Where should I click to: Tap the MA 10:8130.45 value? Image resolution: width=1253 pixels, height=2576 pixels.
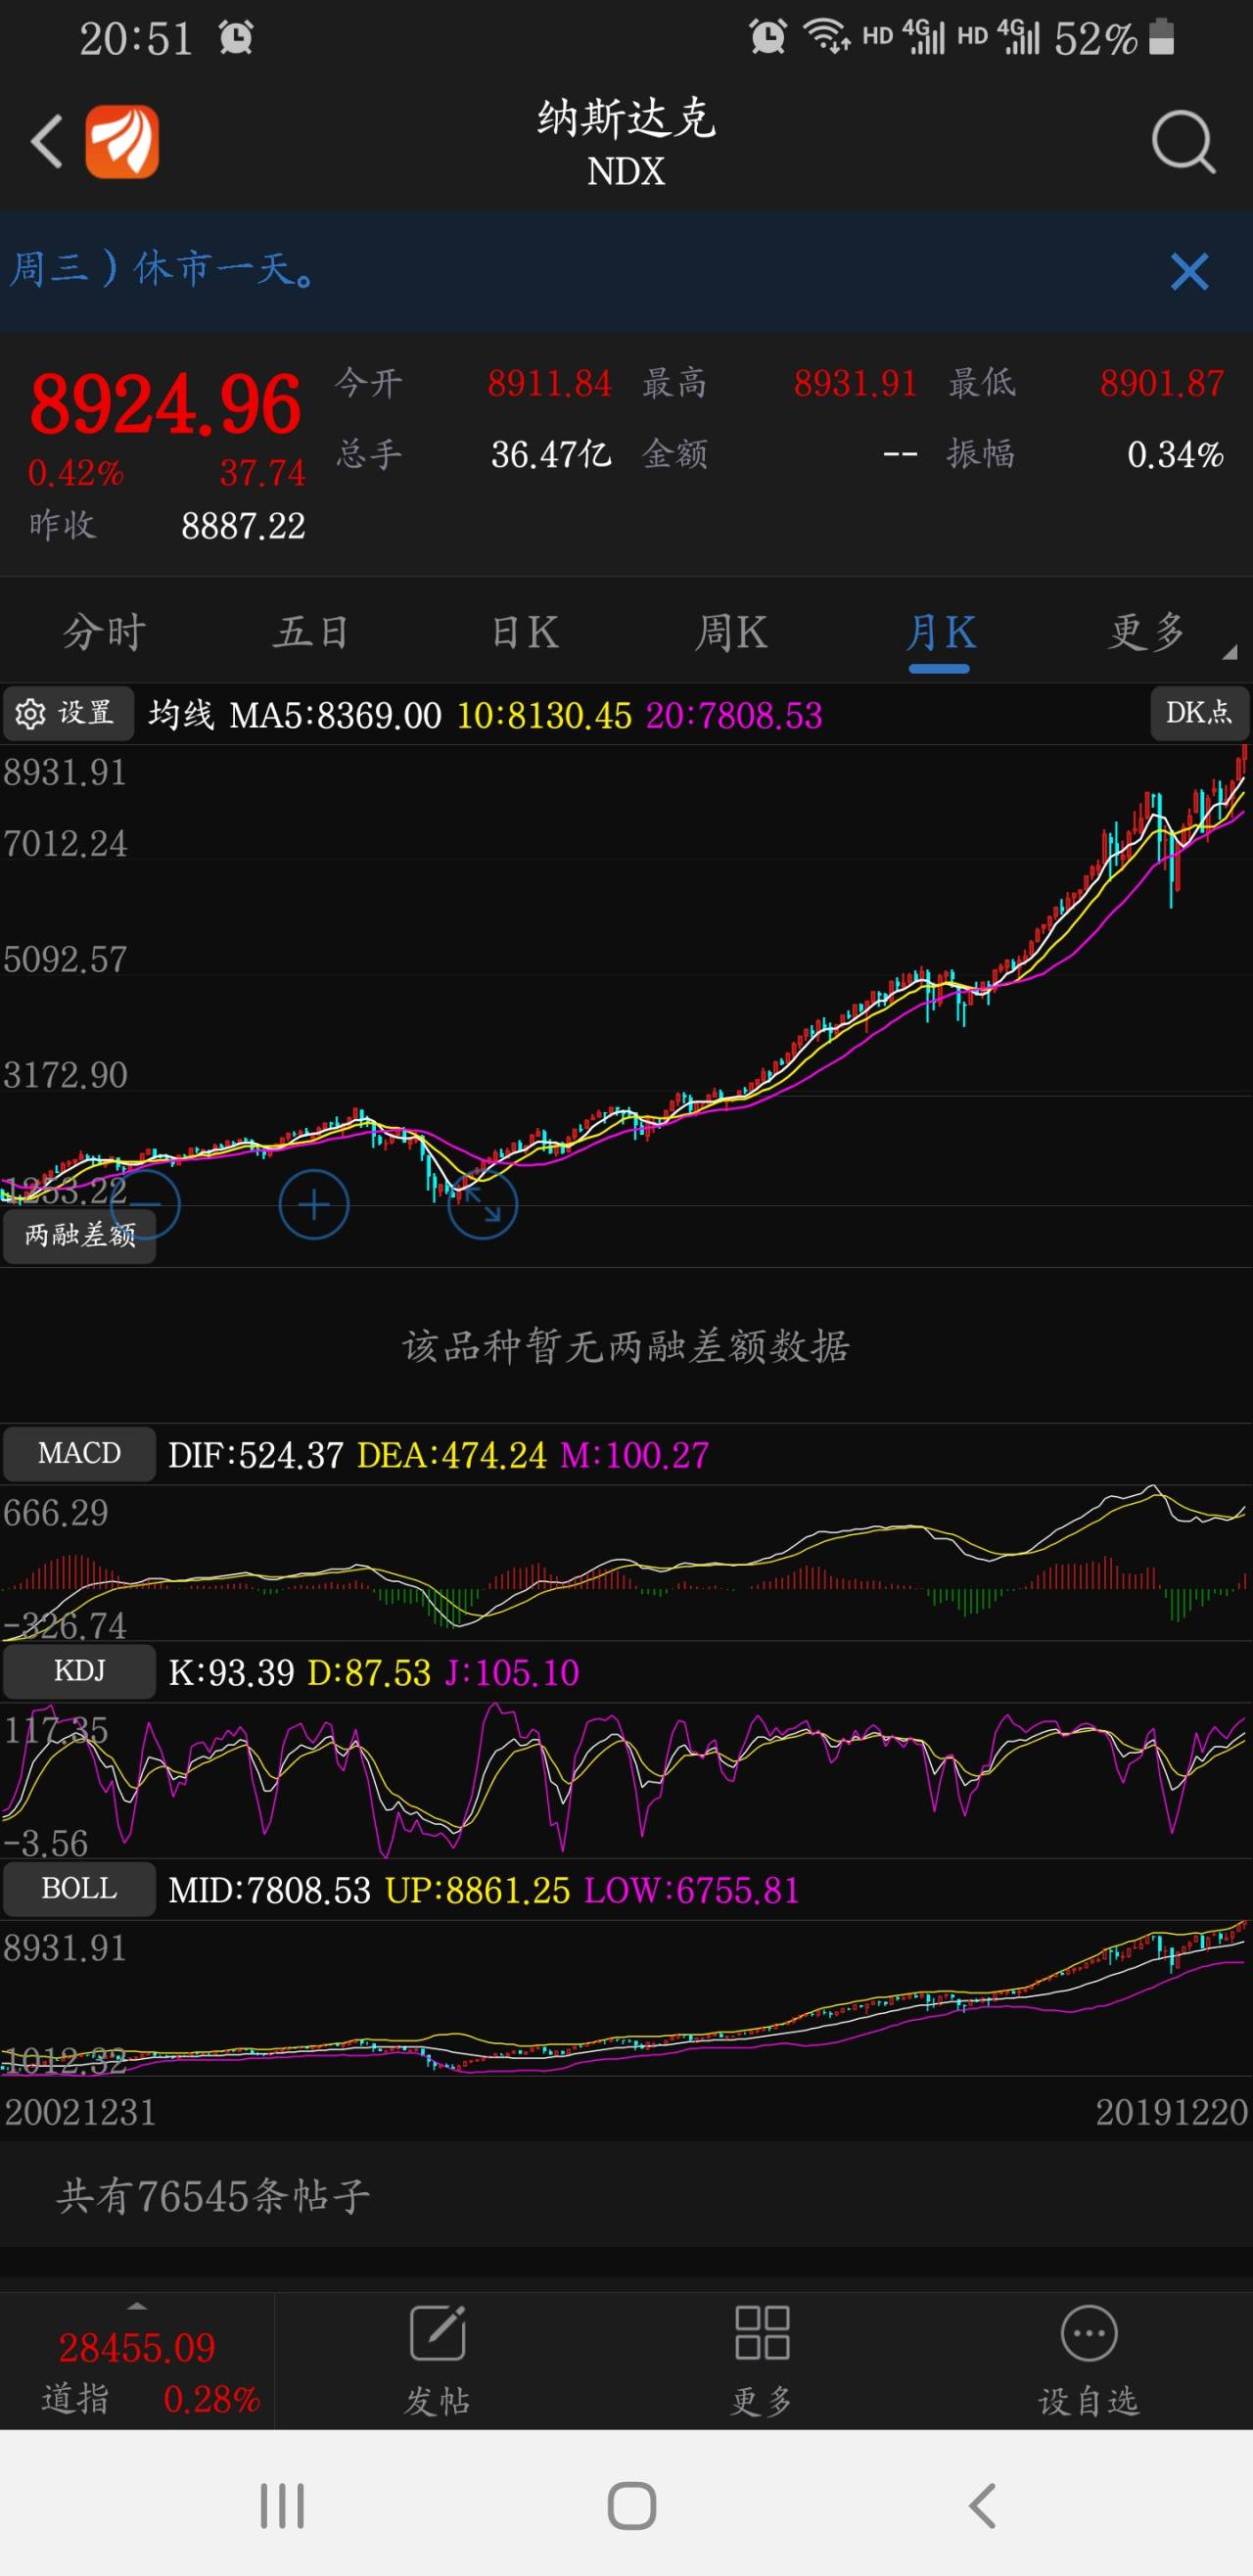[544, 716]
